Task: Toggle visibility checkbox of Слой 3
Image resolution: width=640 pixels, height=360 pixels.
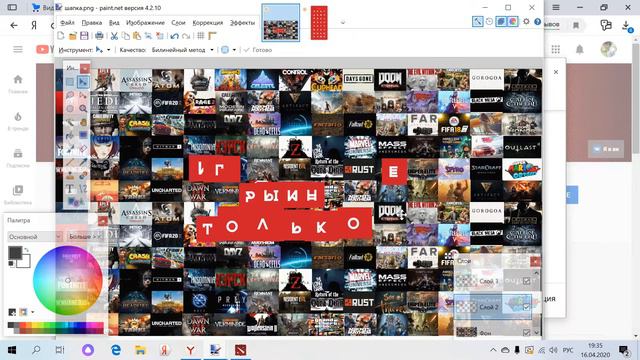Action: coord(526,281)
